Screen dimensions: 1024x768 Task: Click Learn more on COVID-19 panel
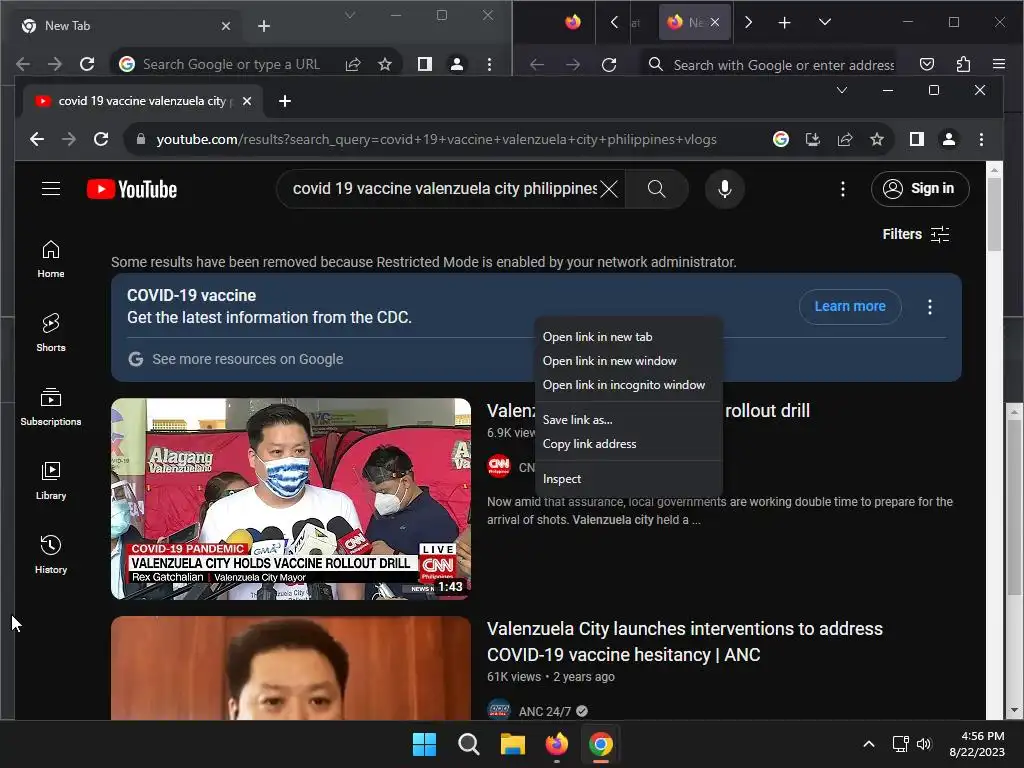click(850, 306)
